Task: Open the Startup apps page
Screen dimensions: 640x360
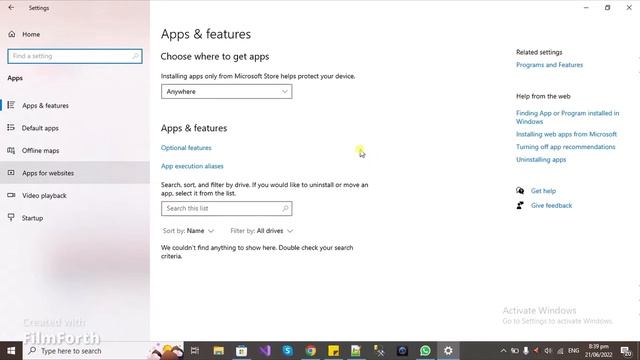Action: point(75,218)
